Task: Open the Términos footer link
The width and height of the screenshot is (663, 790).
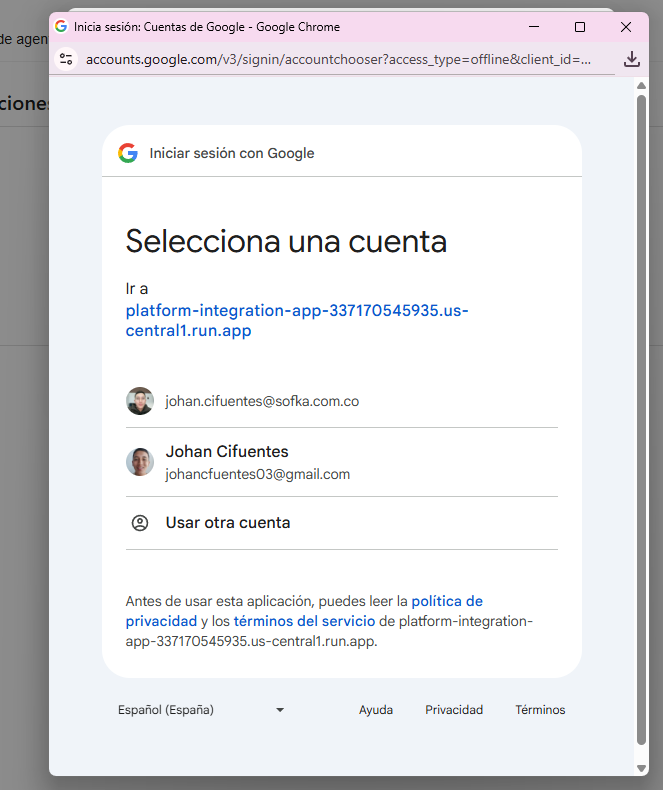Action: pos(540,710)
